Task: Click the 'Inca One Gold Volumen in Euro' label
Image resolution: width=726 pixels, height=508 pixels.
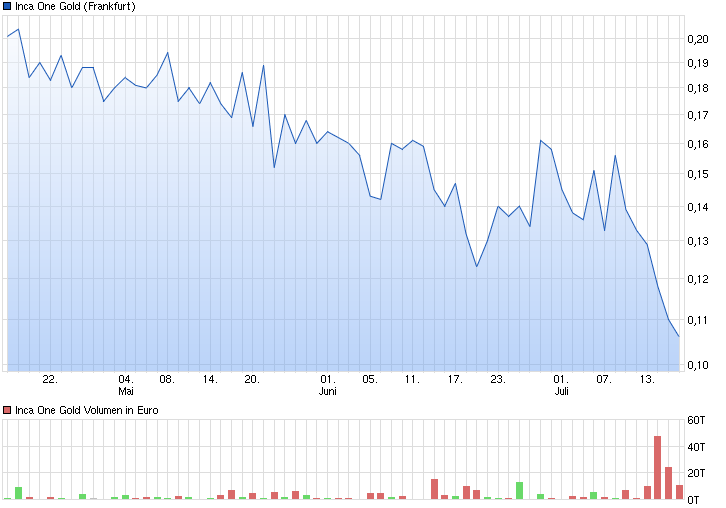Action: [x=87, y=410]
